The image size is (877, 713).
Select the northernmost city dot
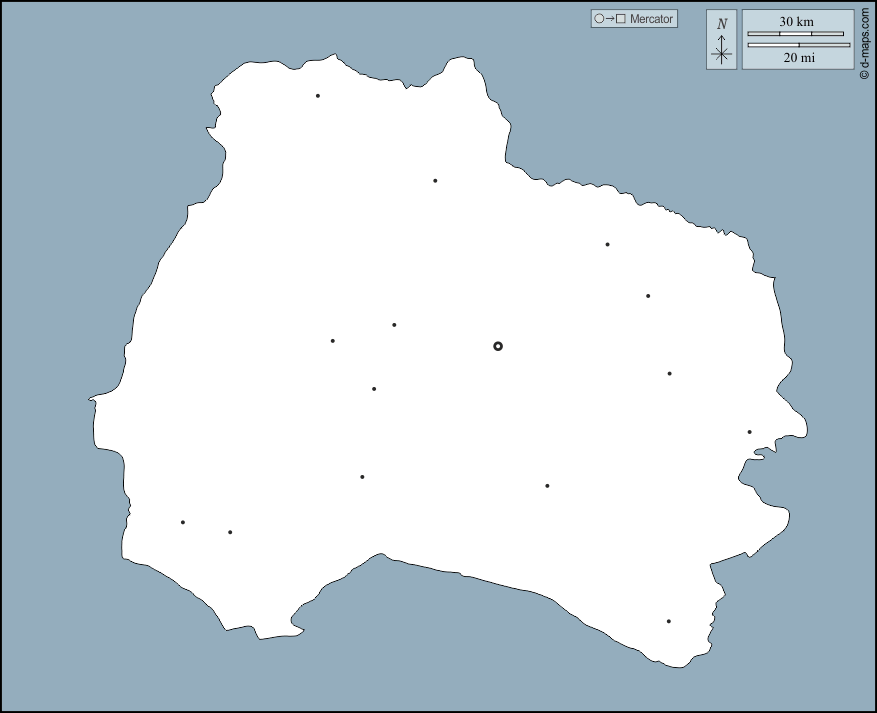click(318, 96)
